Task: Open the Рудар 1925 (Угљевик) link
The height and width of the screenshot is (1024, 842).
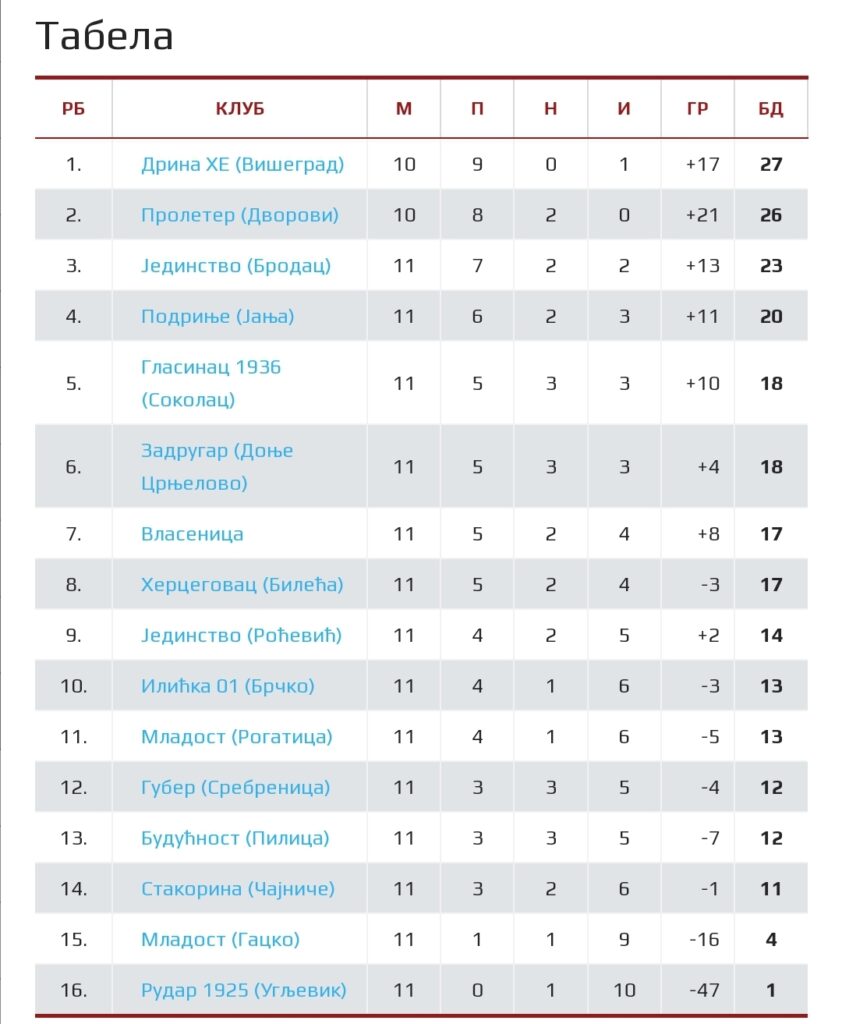Action: tap(244, 990)
